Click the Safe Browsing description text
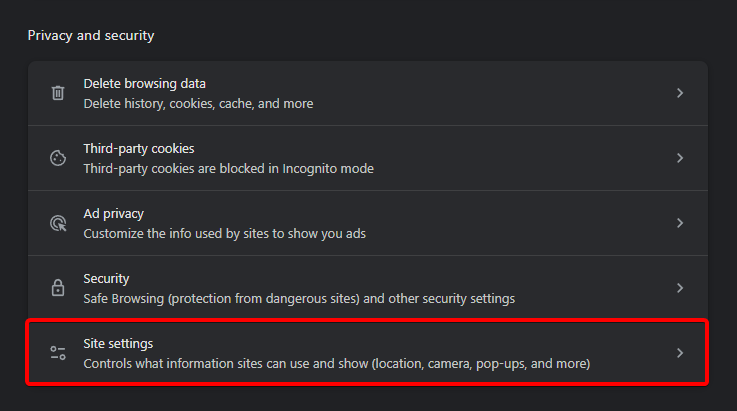This screenshot has height=411, width=737. point(299,298)
